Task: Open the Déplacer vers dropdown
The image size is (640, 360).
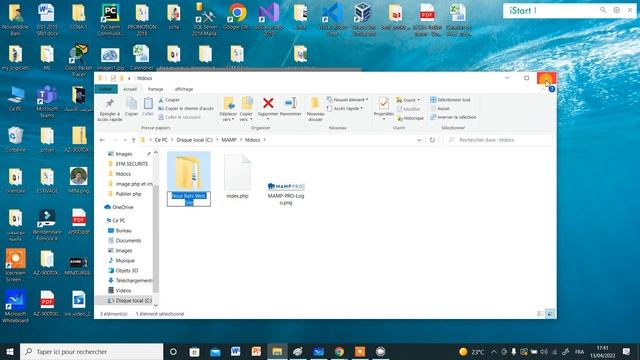Action: [x=228, y=117]
